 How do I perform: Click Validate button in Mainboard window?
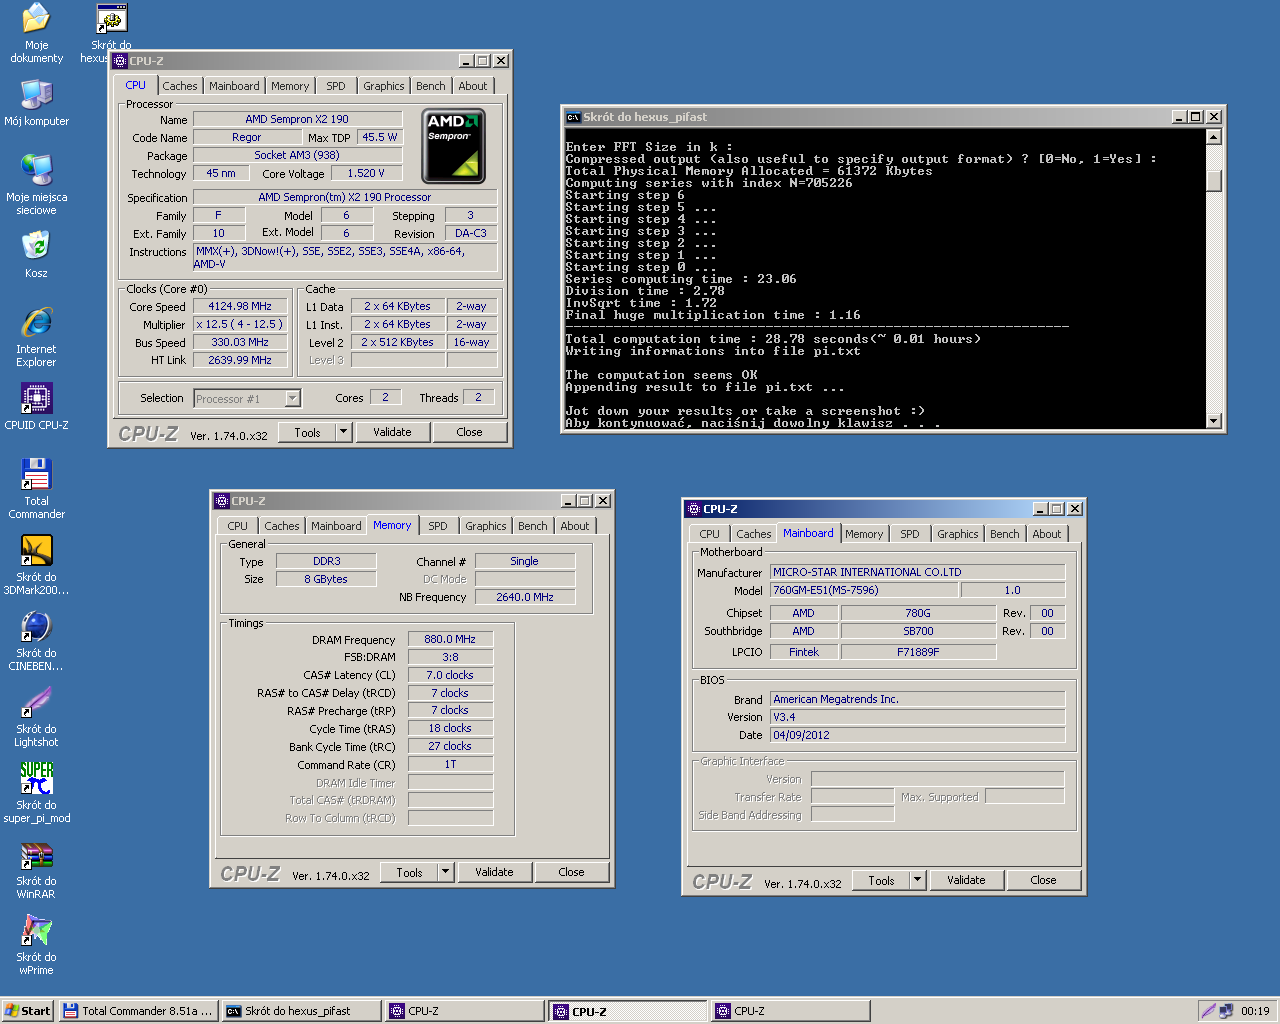pyautogui.click(x=966, y=880)
